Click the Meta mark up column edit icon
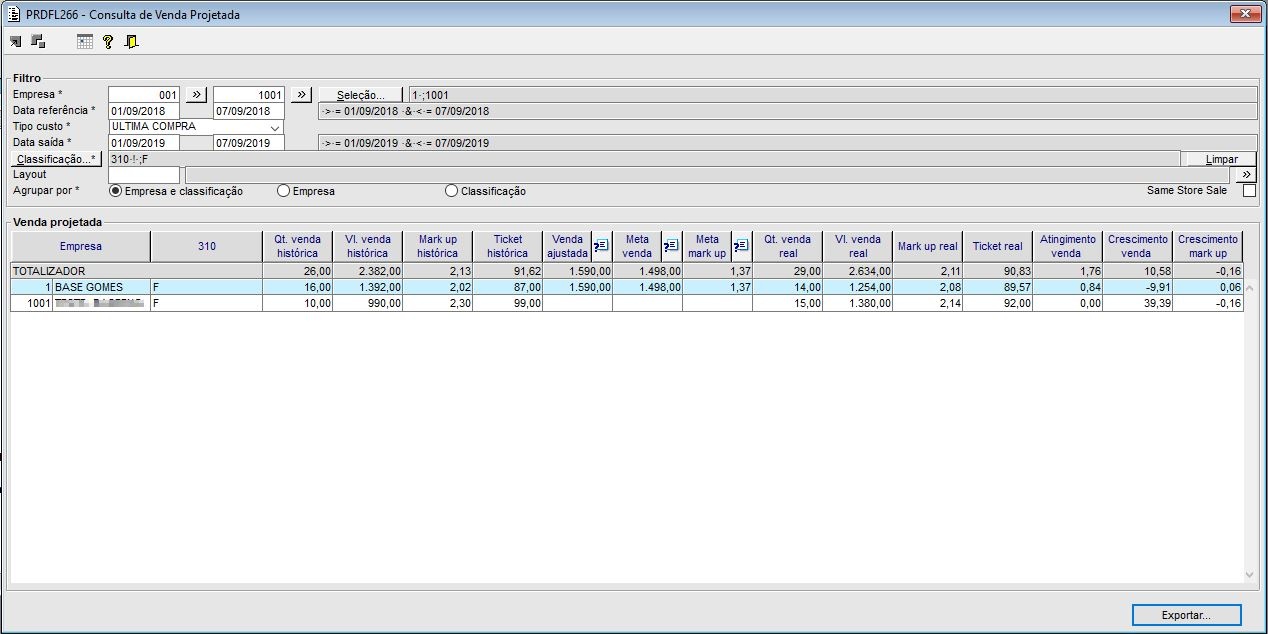The image size is (1268, 634). (741, 245)
